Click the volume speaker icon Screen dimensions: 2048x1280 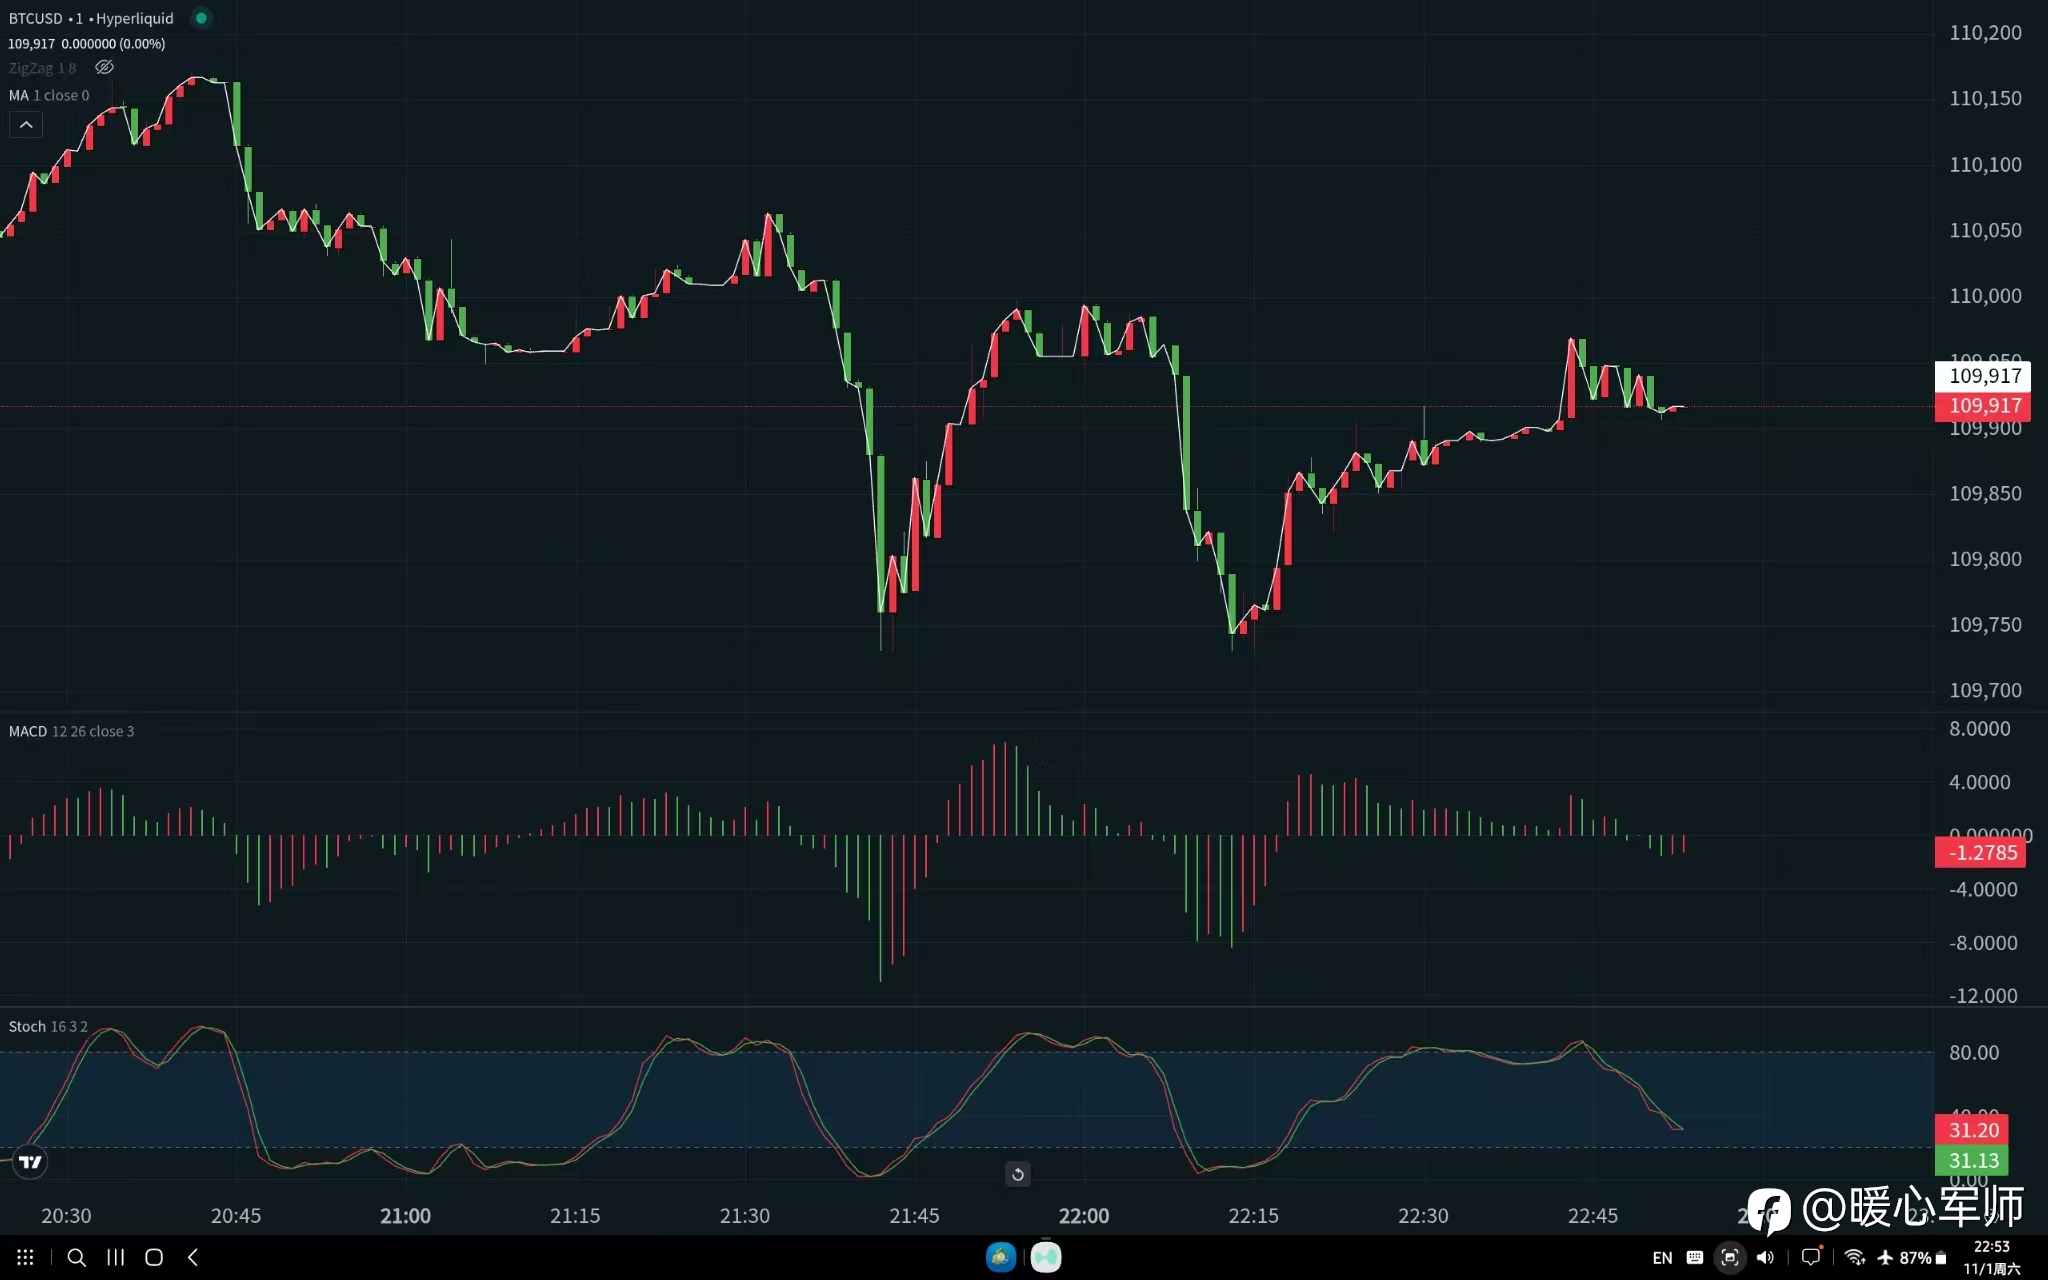click(x=1765, y=1257)
